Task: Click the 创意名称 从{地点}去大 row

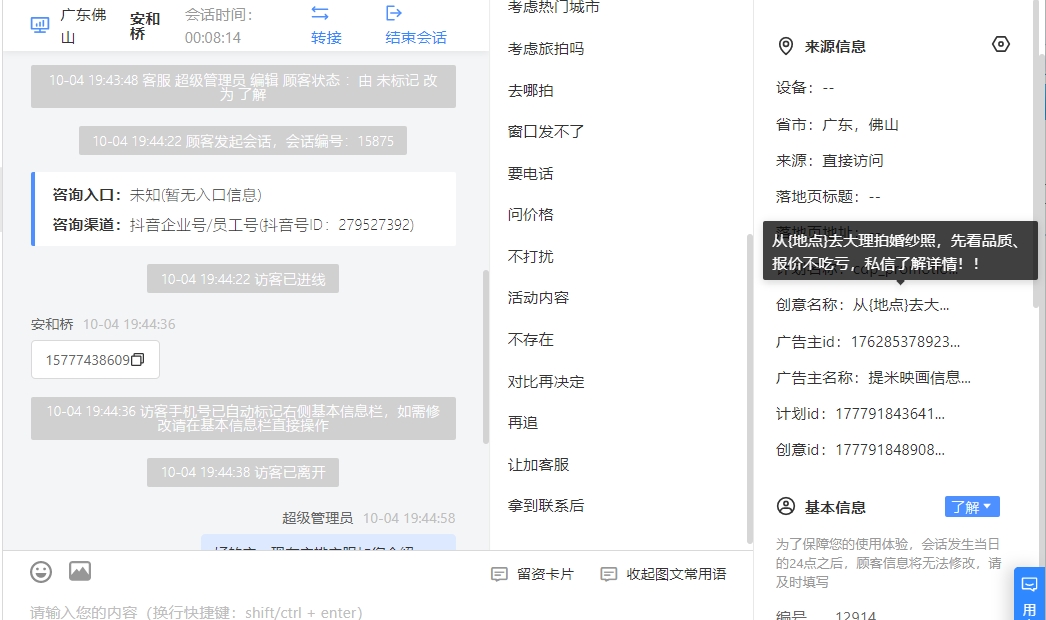Action: (862, 305)
